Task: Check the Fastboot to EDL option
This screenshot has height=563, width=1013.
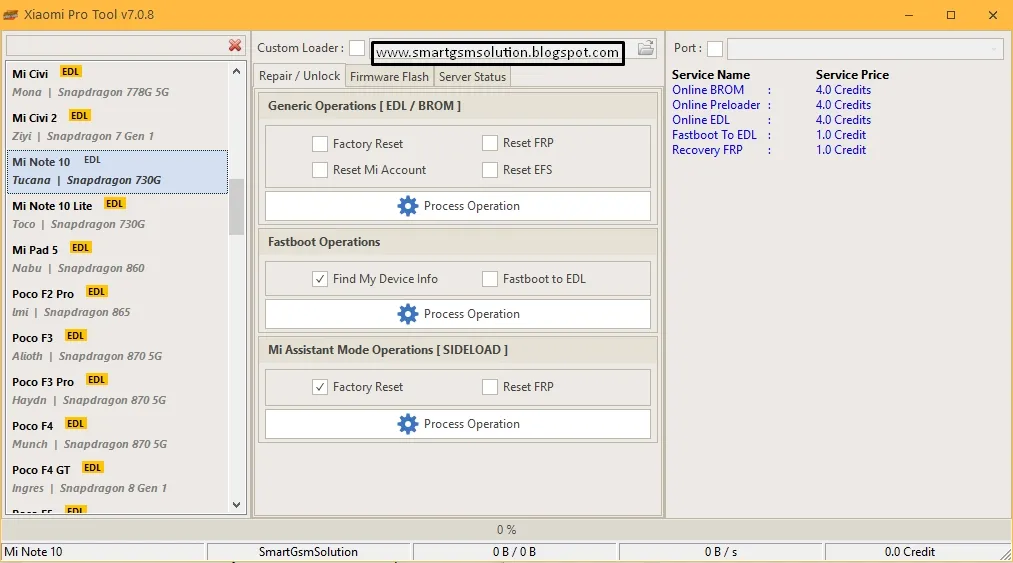Action: [x=490, y=279]
